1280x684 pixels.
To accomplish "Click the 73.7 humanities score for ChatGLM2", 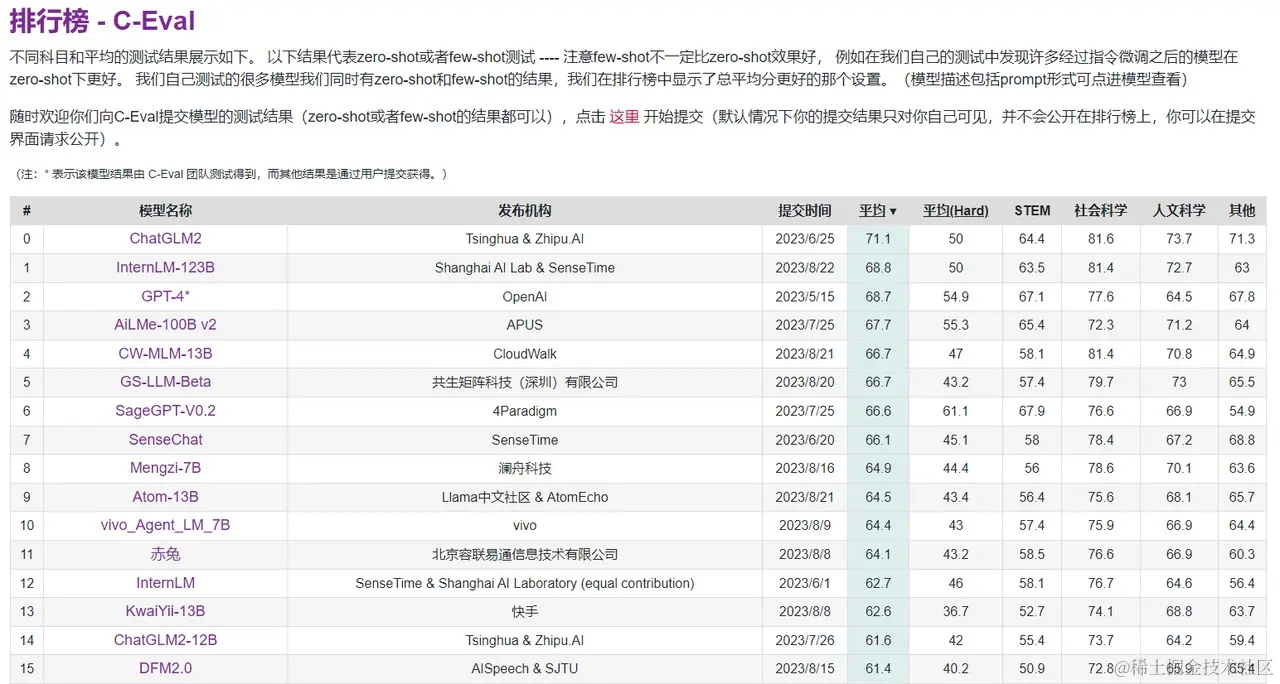I will click(x=1179, y=239).
